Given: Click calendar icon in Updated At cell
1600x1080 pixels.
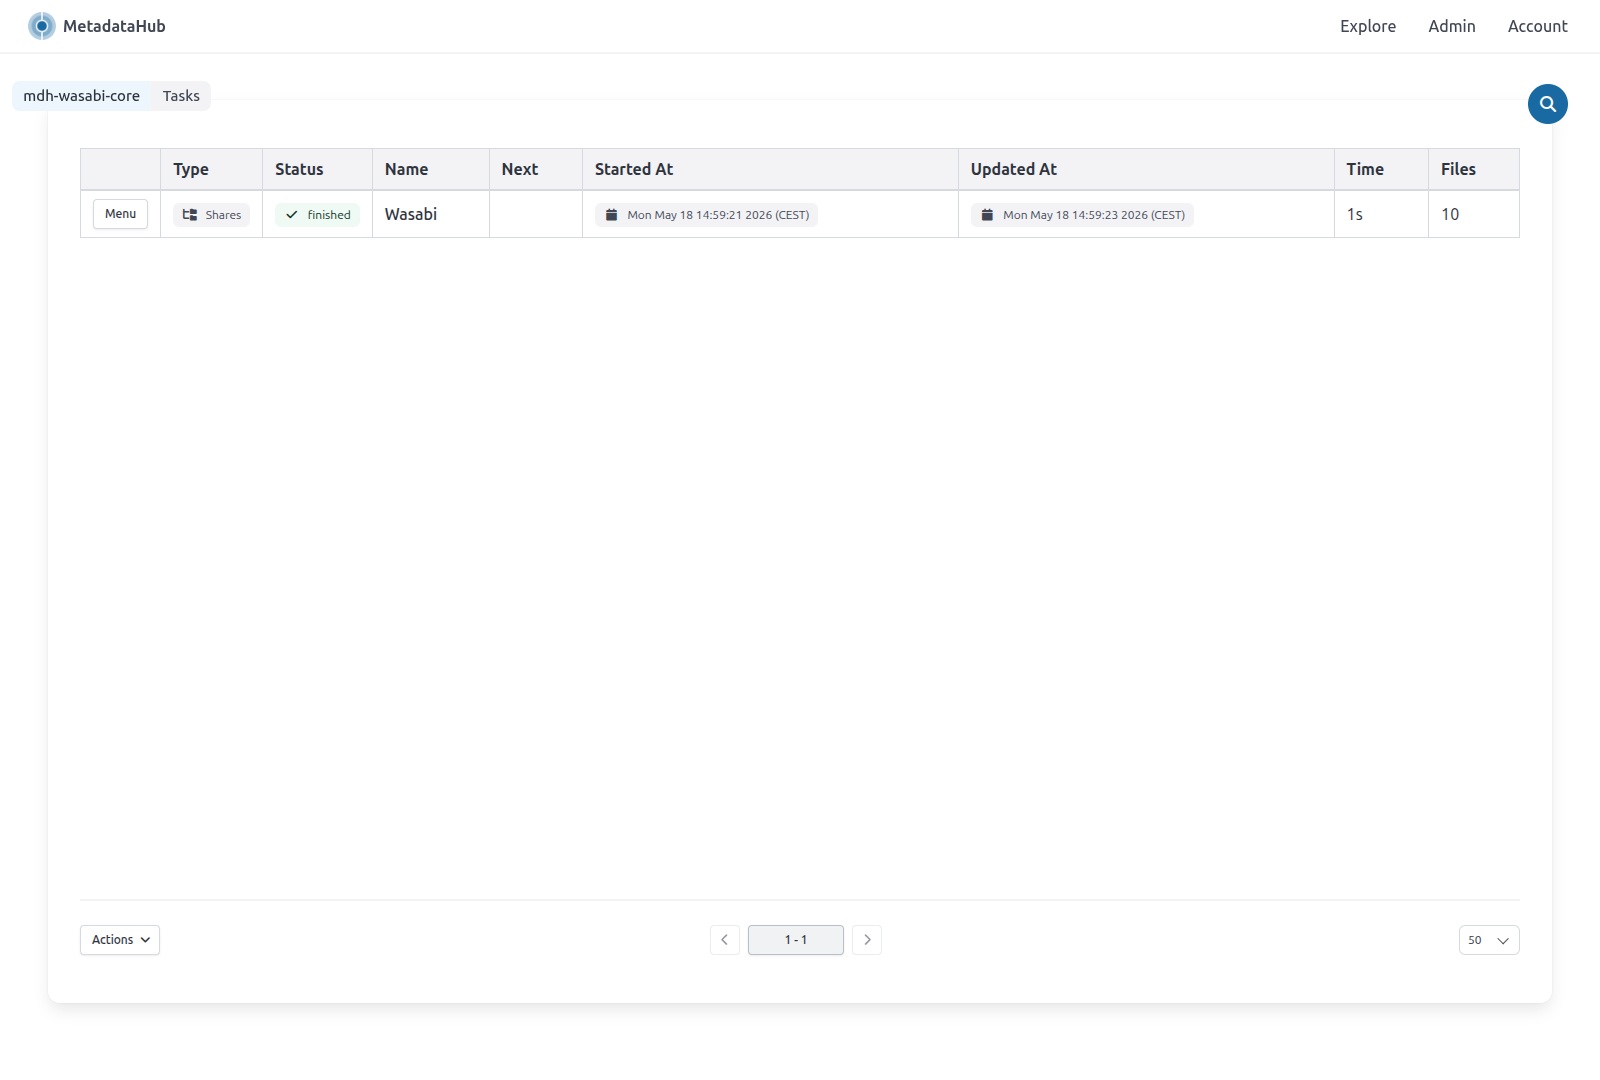Looking at the screenshot, I should [x=987, y=215].
